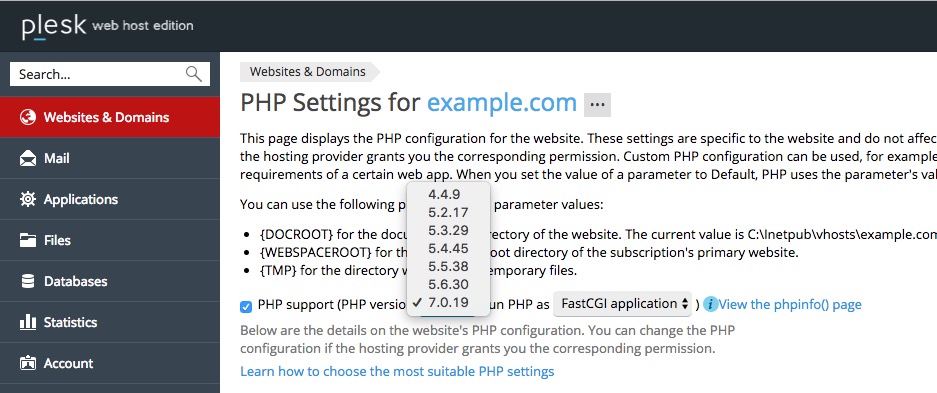Click the search magnifier icon
937x393 pixels.
[x=194, y=74]
